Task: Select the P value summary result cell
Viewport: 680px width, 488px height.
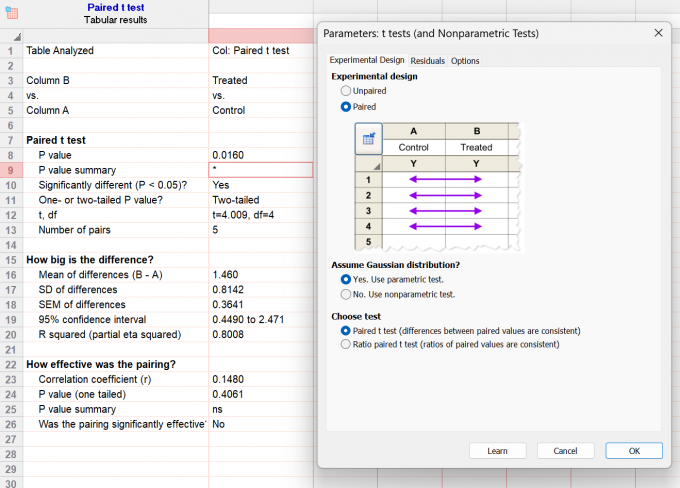Action: tap(261, 170)
